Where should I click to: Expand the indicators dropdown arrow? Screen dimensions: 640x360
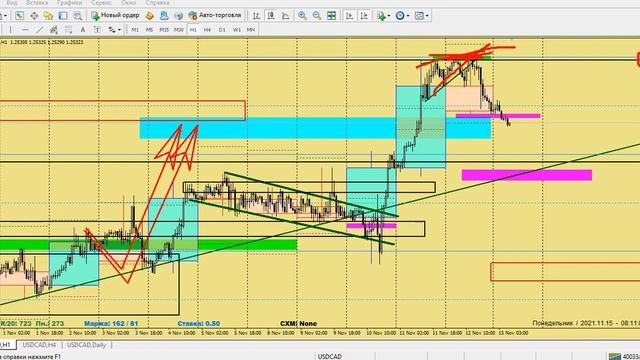coord(389,16)
